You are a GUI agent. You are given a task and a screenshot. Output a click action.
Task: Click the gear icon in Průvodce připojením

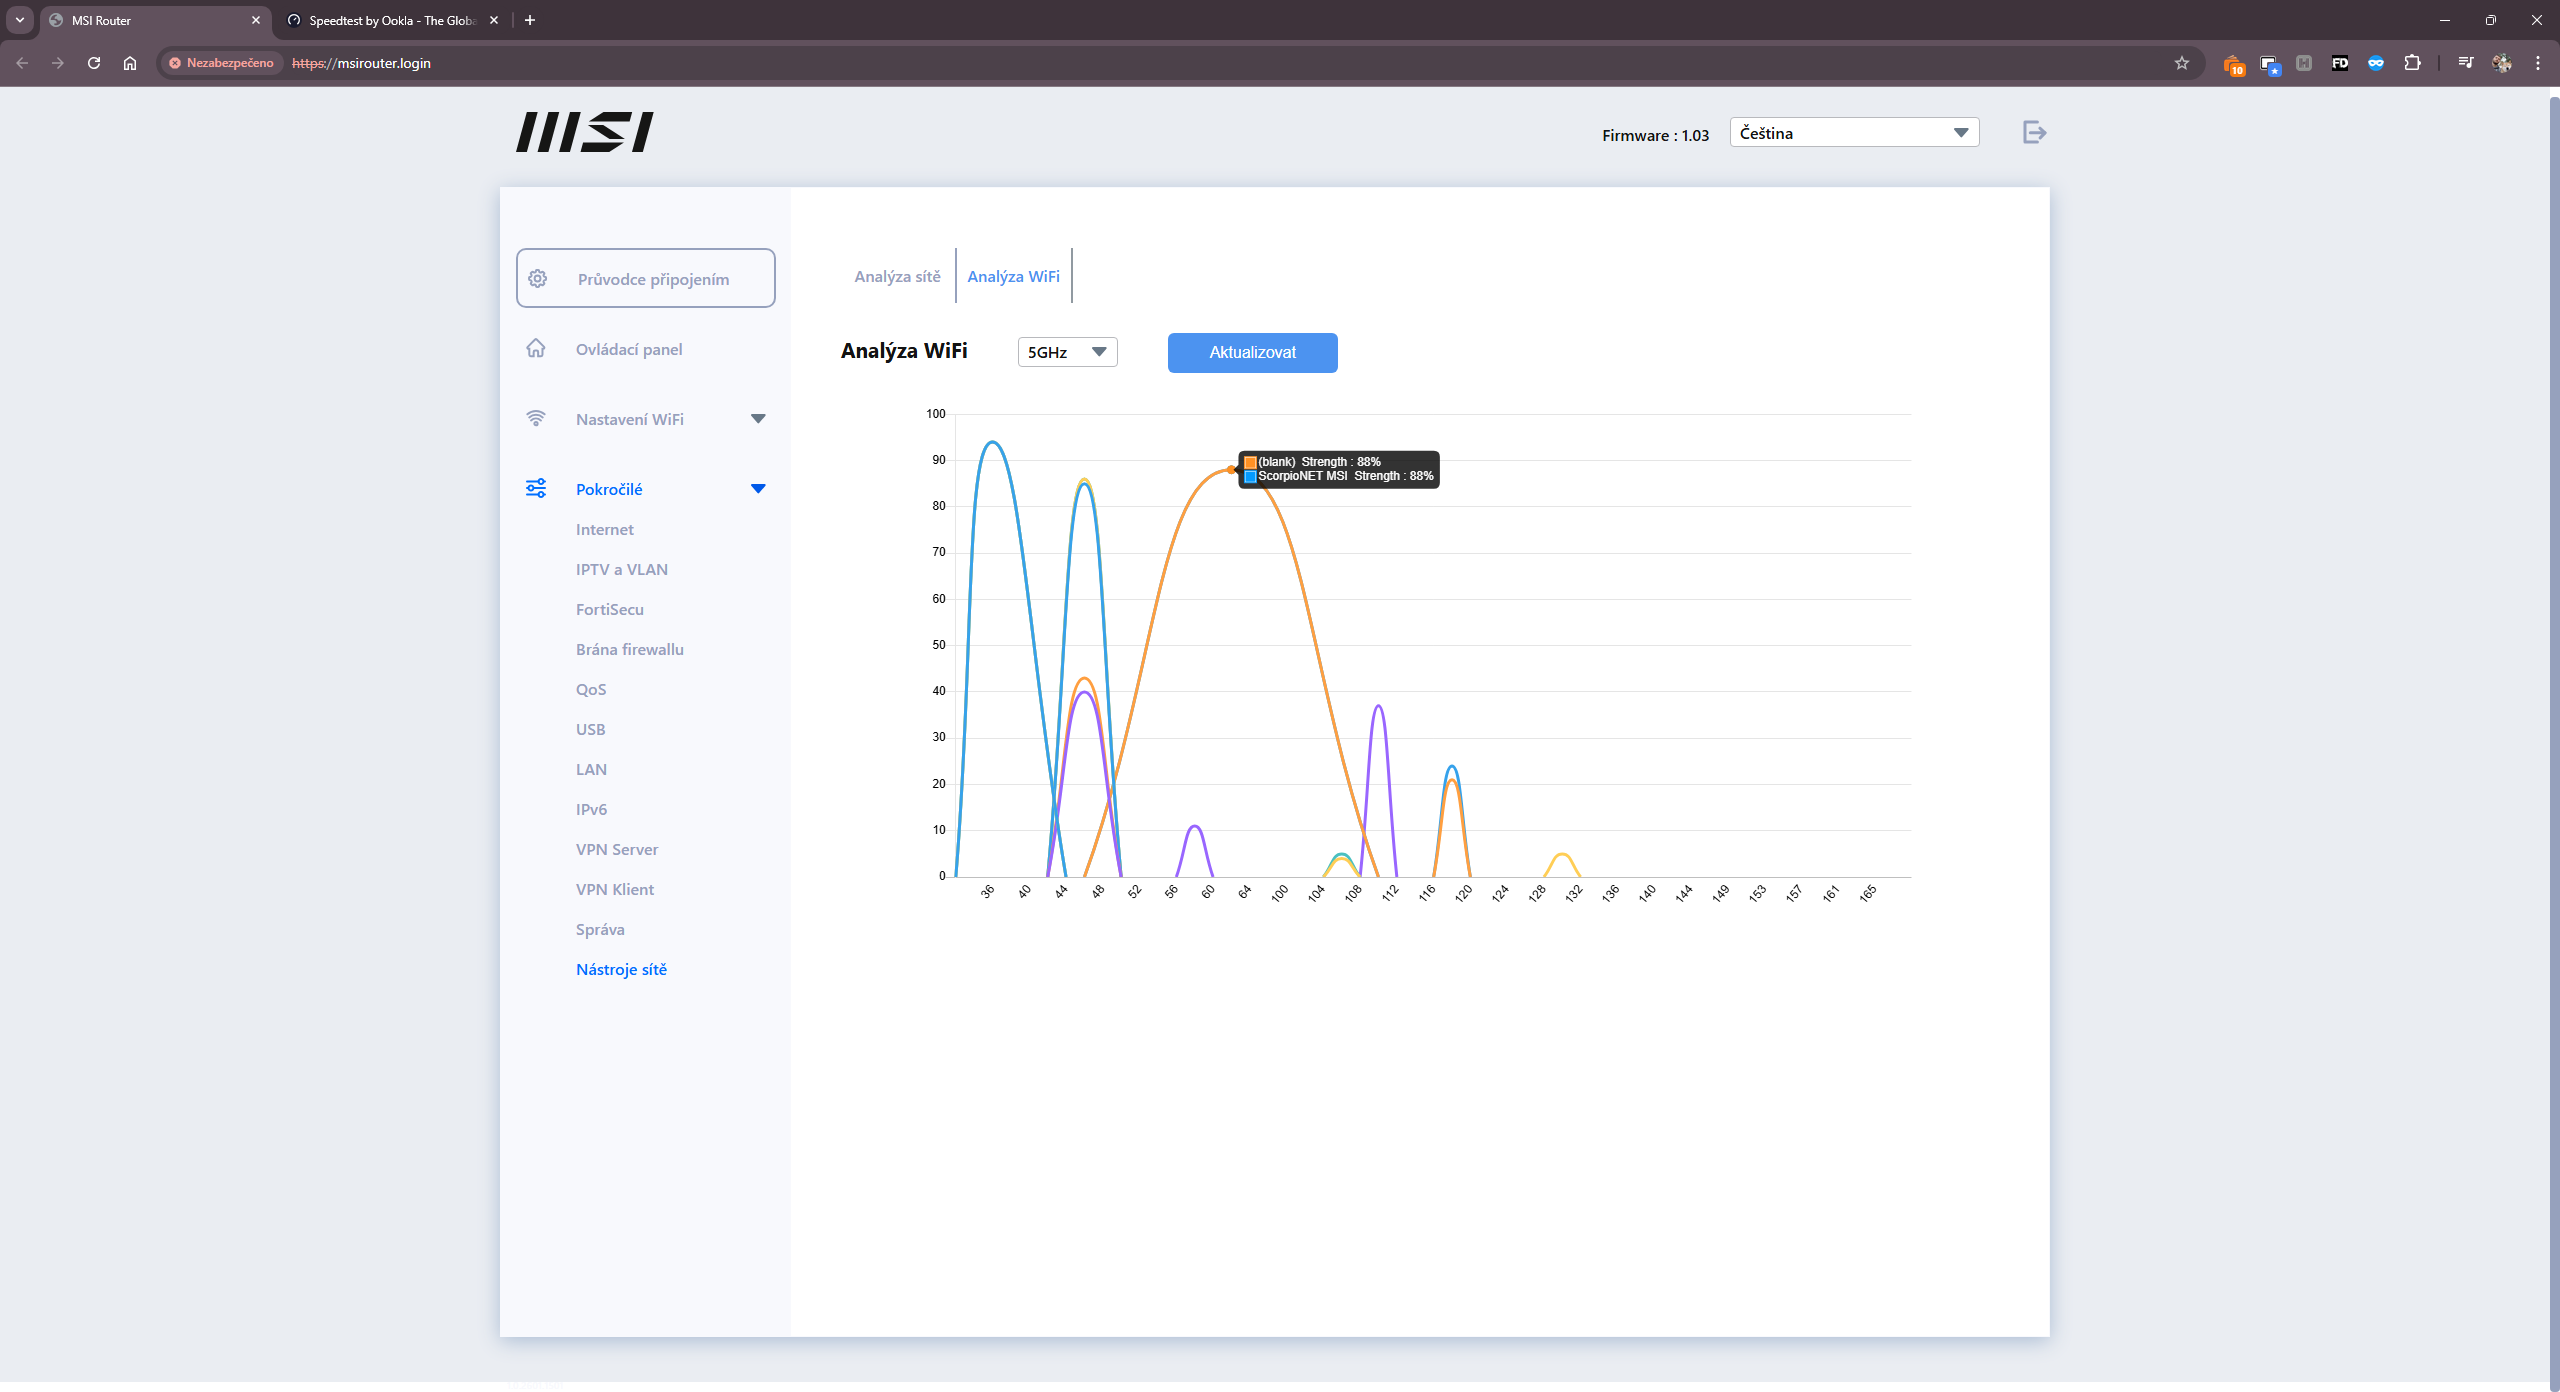point(538,279)
